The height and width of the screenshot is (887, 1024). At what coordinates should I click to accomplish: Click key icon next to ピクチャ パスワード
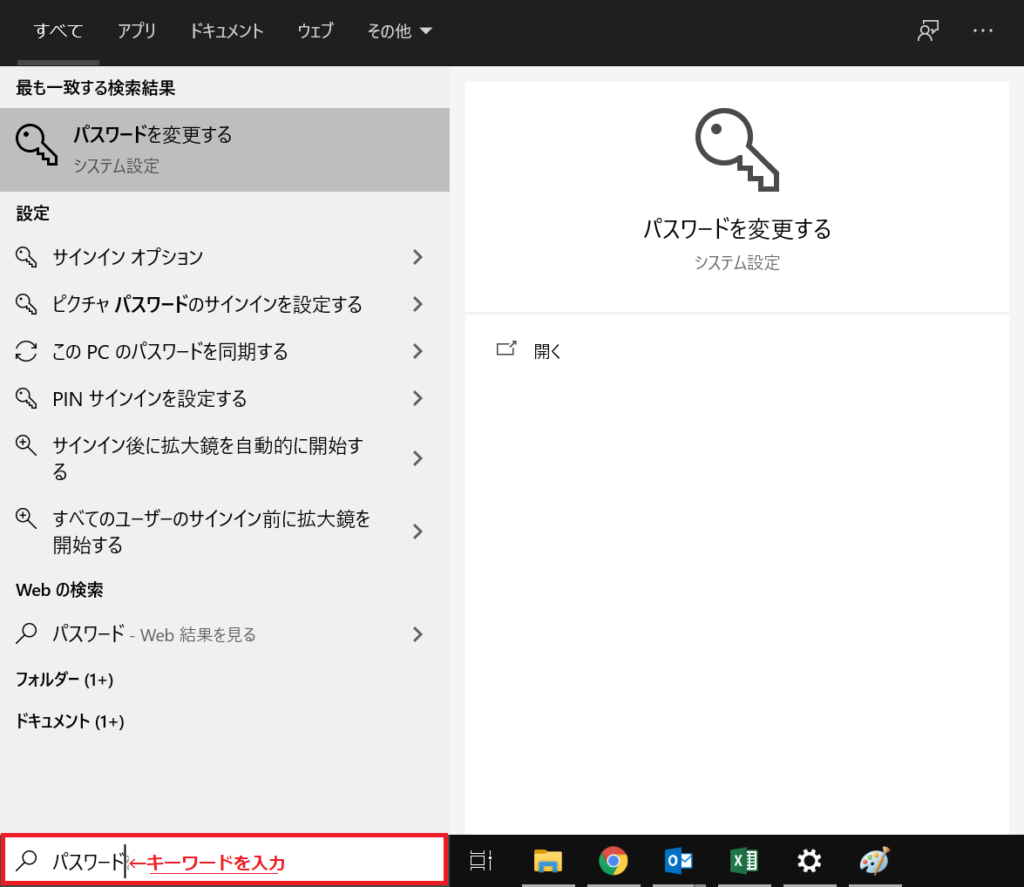(x=26, y=304)
